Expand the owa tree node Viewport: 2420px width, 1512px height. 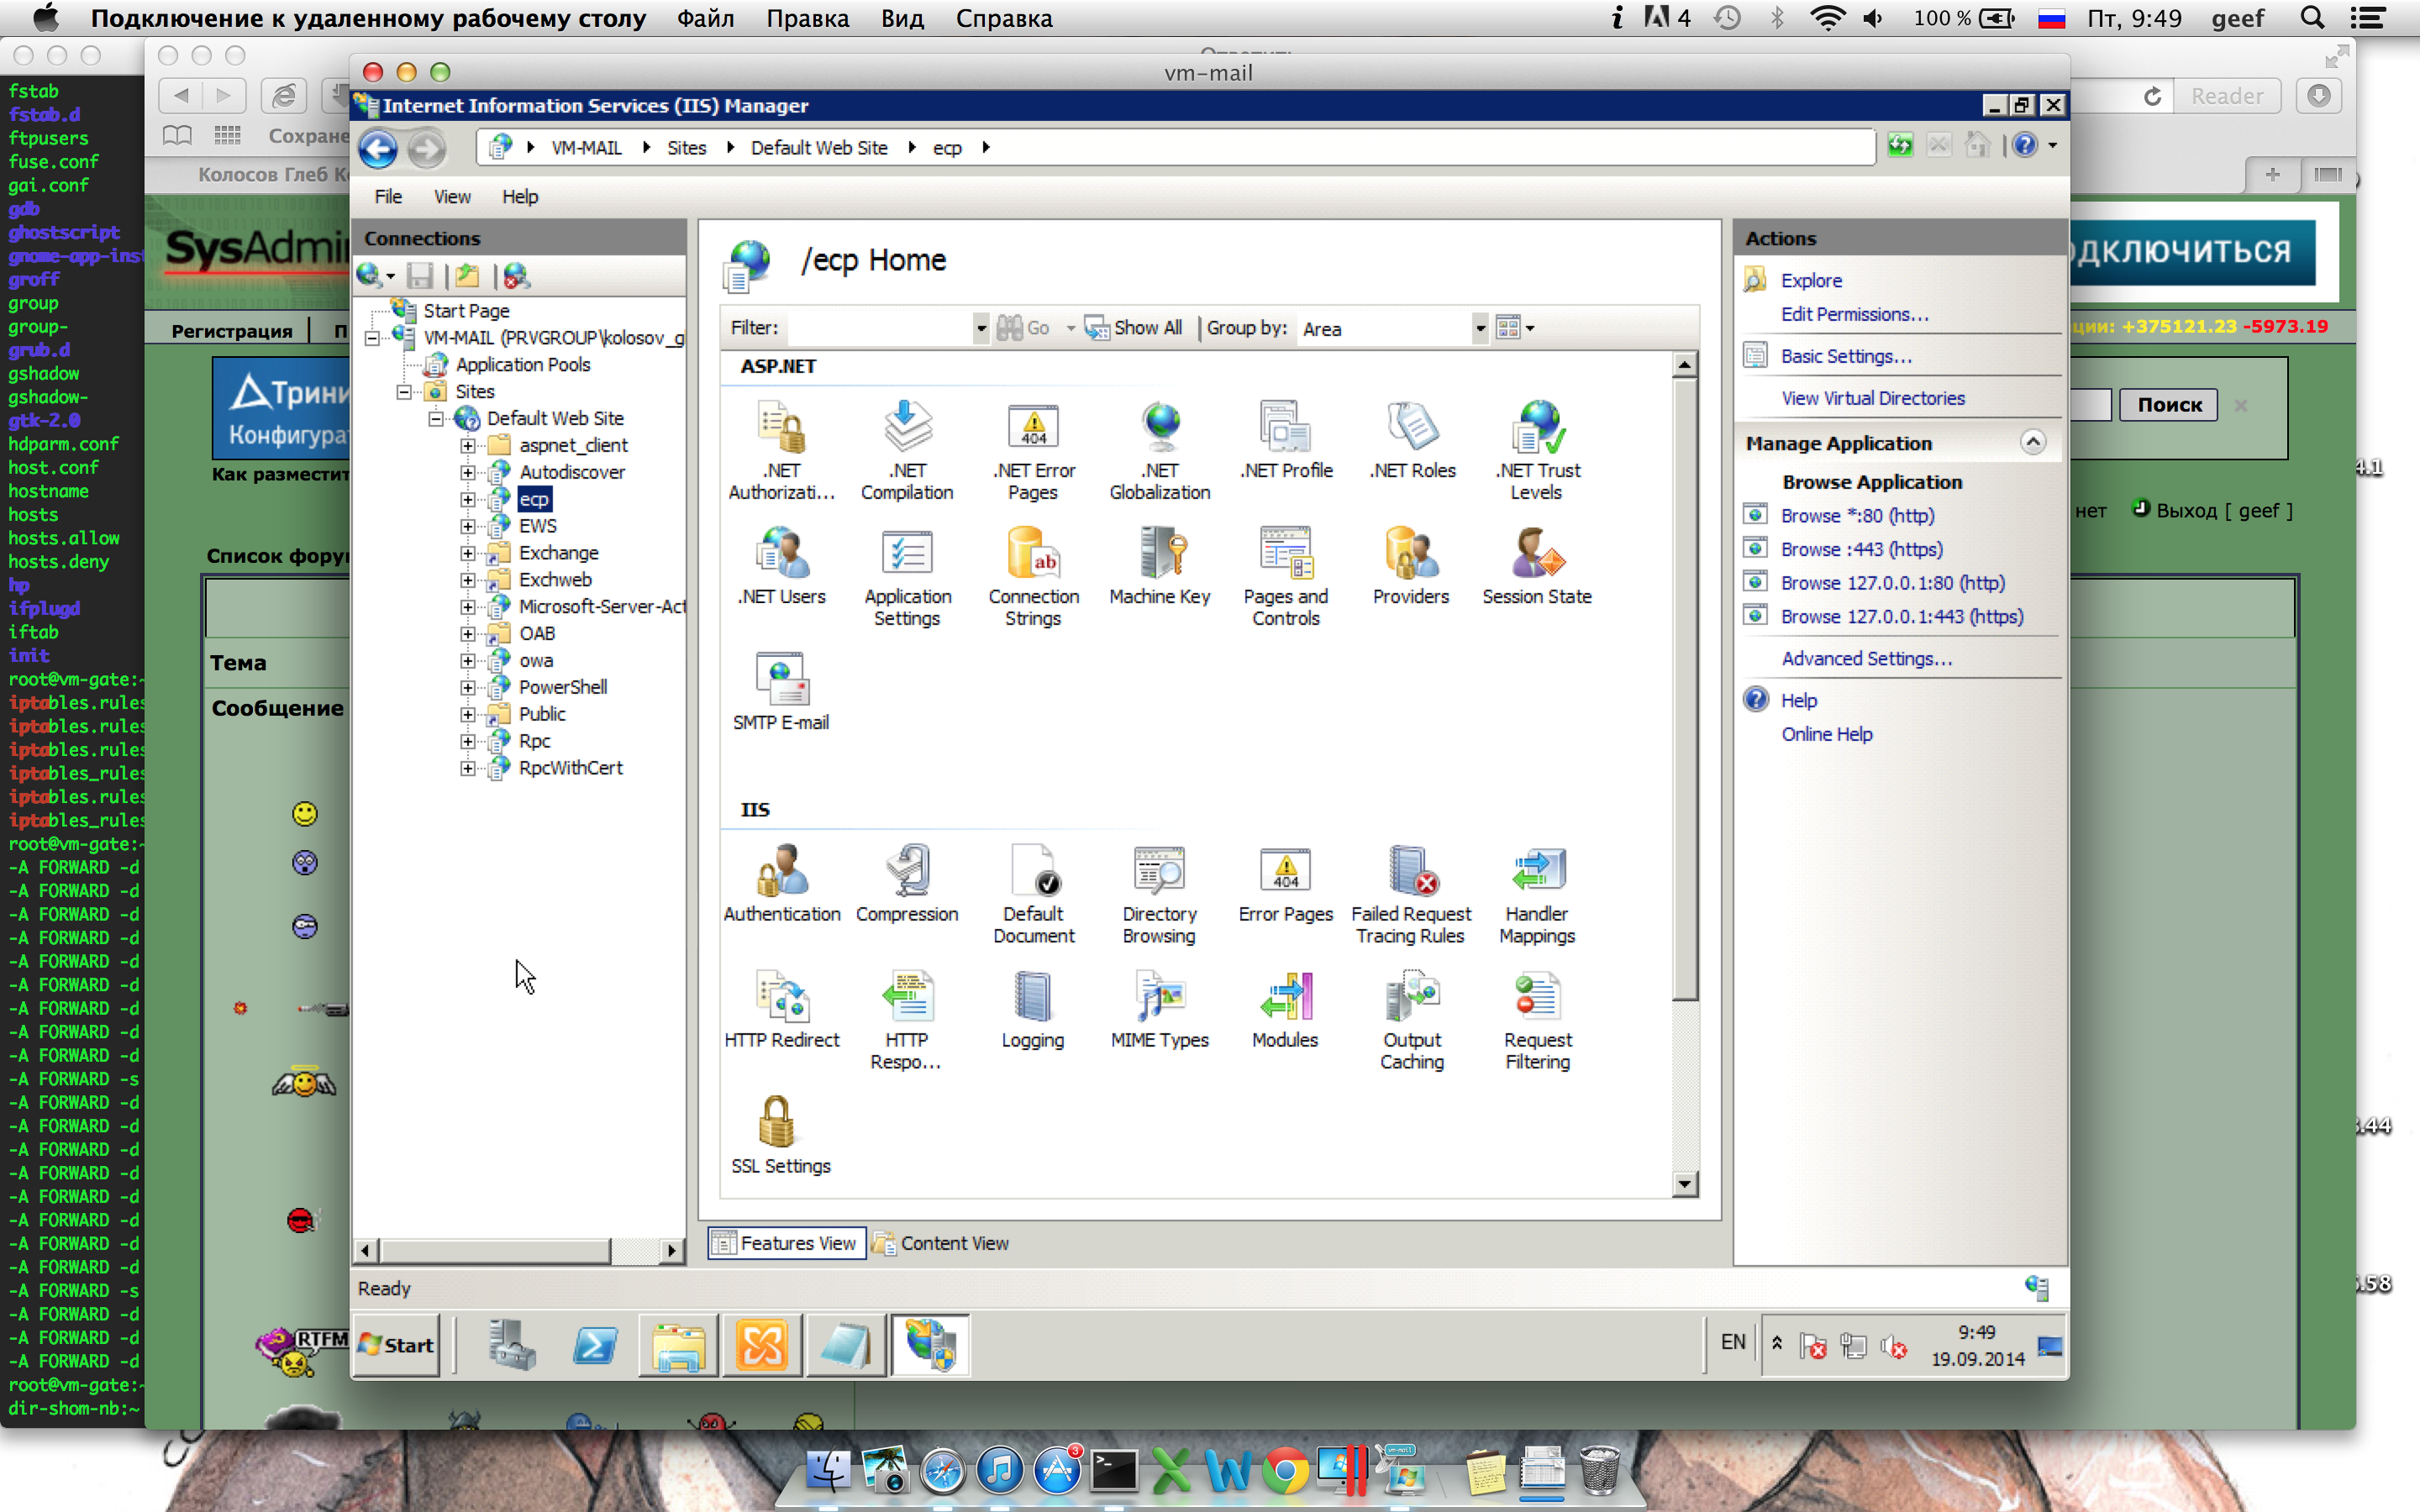468,660
